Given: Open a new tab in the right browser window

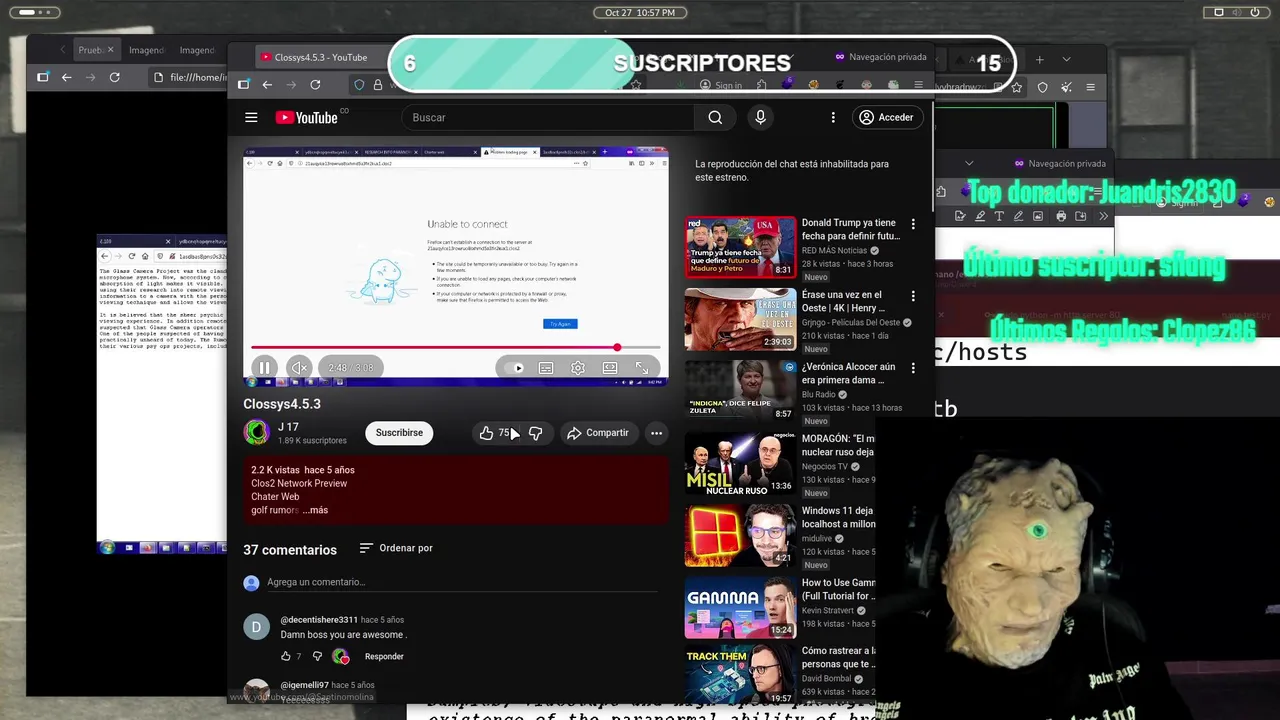Looking at the screenshot, I should pyautogui.click(x=1039, y=60).
